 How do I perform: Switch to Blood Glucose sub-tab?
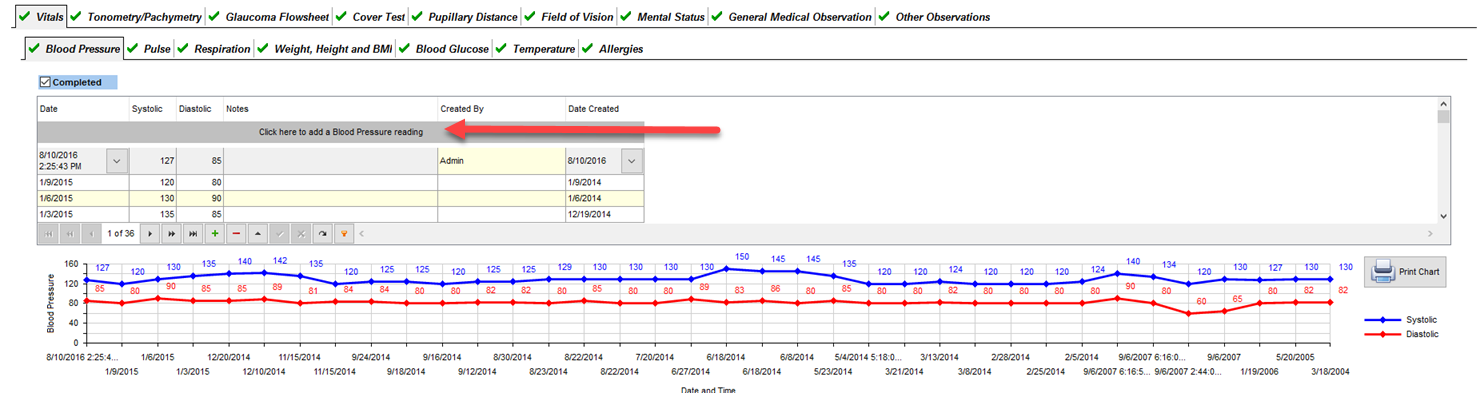point(443,48)
